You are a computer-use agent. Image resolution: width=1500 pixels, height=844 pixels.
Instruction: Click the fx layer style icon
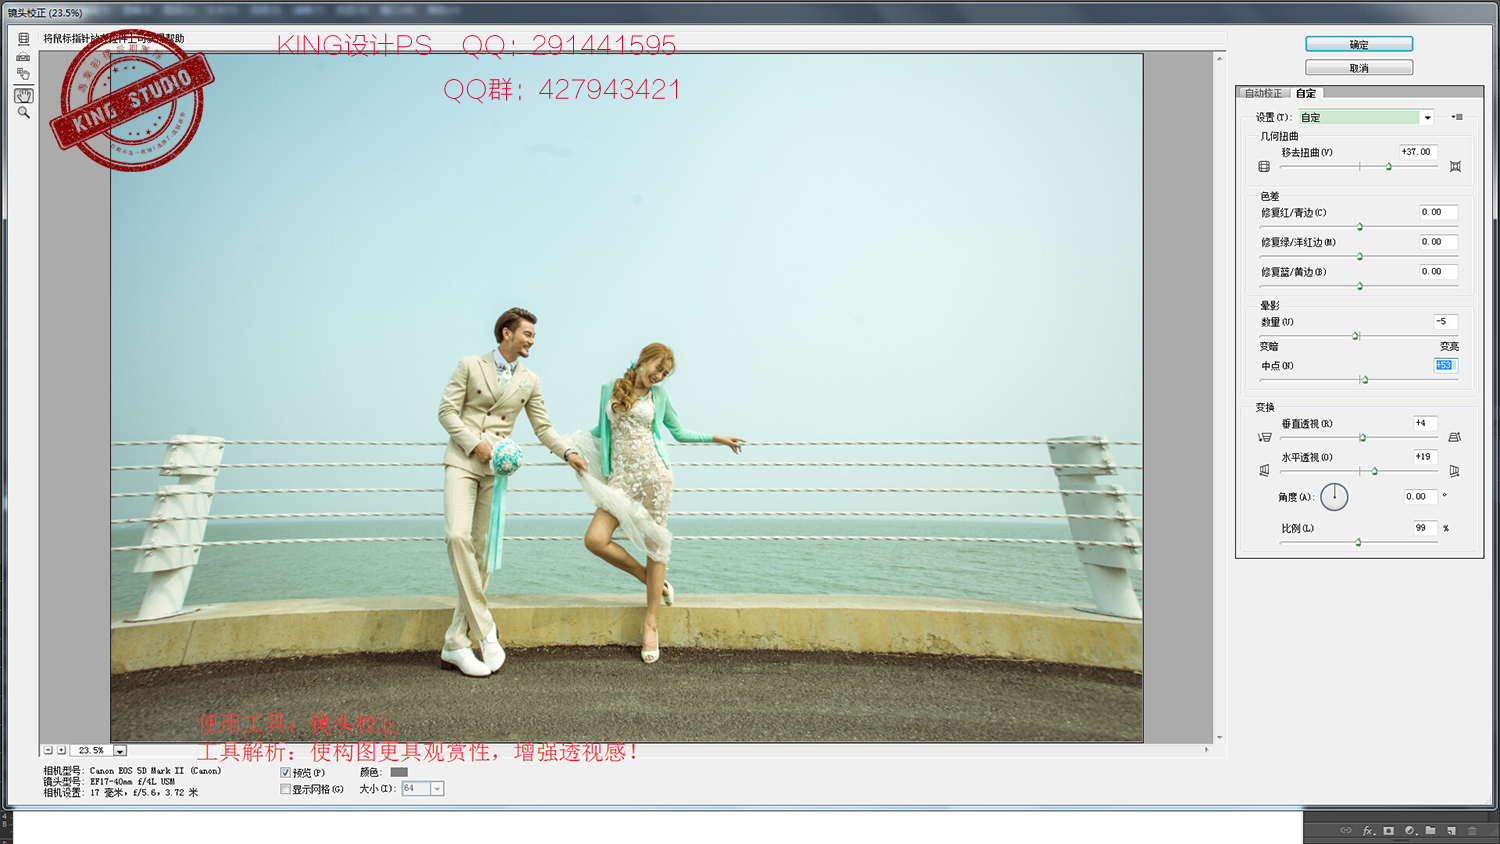1368,830
